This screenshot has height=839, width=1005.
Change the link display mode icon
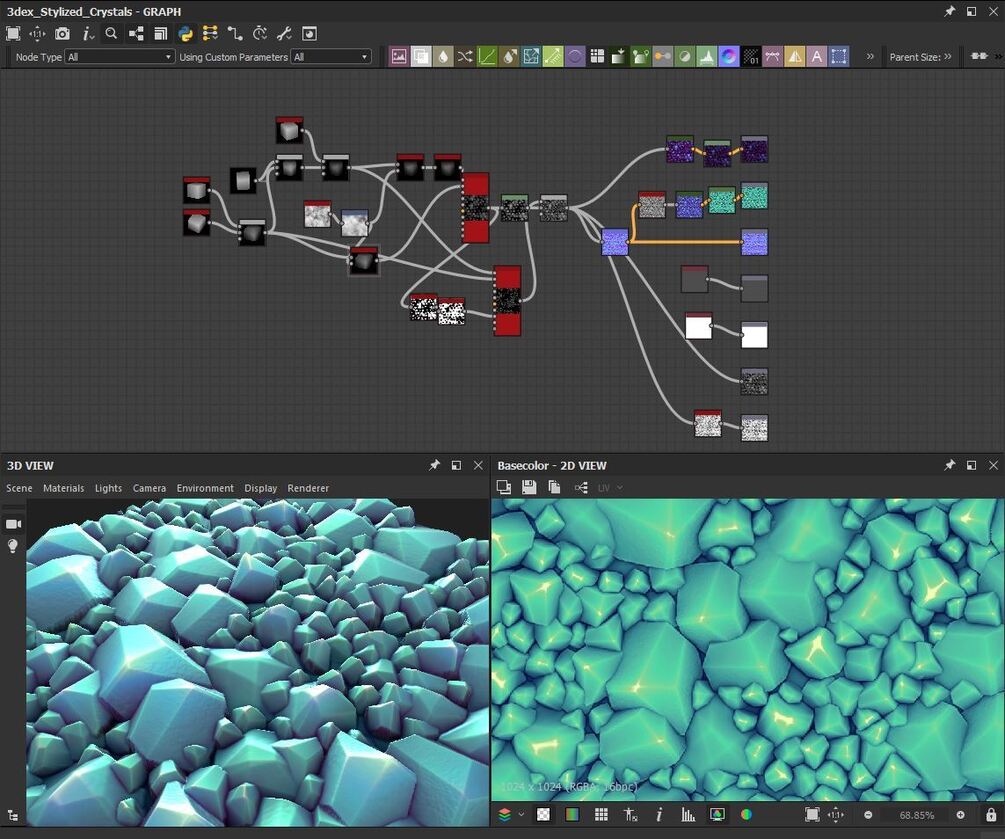click(235, 34)
